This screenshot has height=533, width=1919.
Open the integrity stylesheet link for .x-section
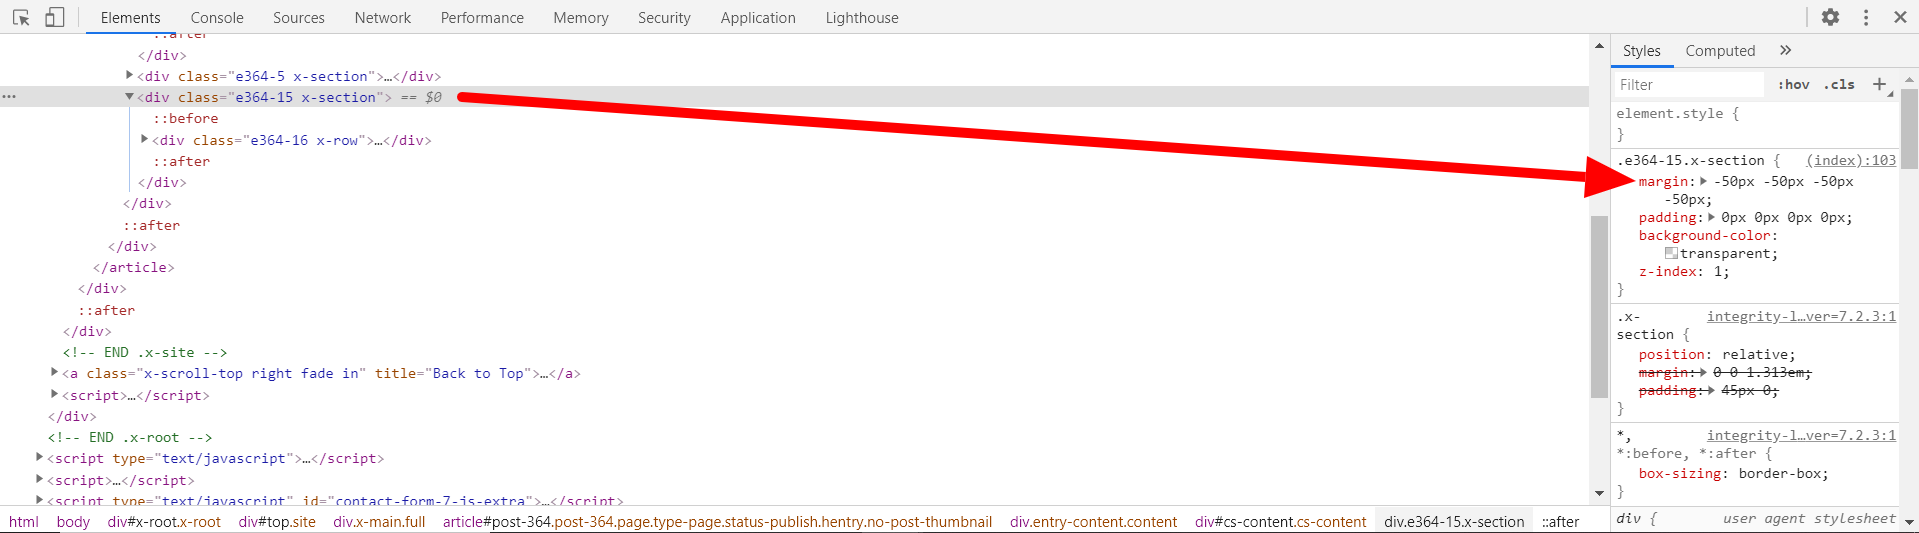[1801, 316]
